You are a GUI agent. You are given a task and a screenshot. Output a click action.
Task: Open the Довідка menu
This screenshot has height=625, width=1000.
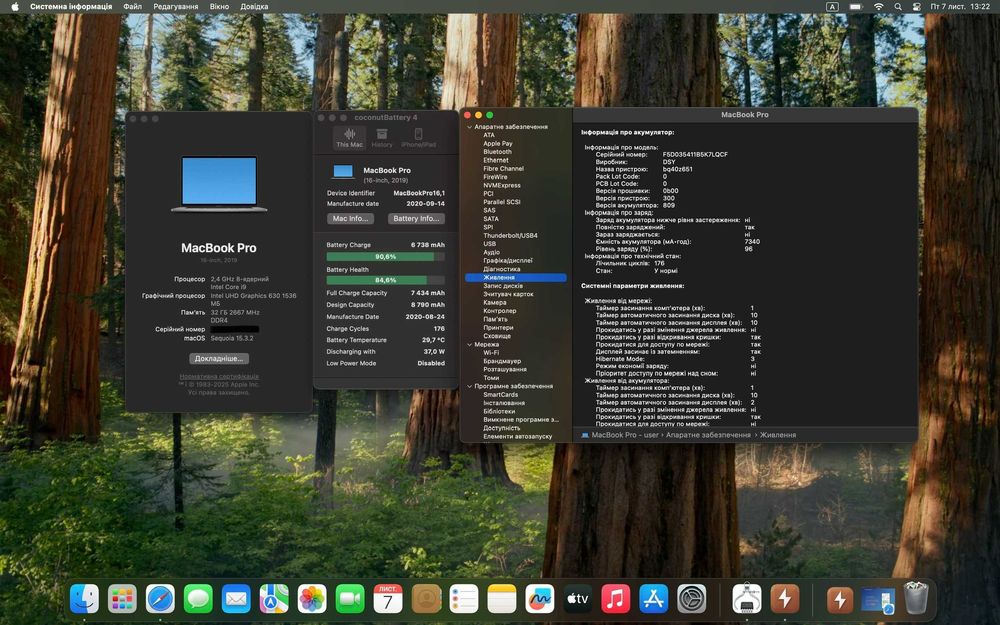254,6
